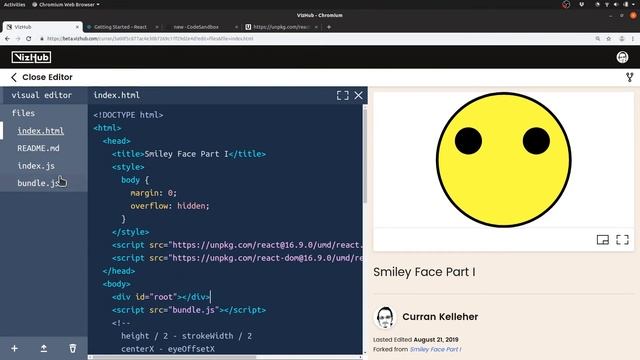Click the Close Editor label
This screenshot has height=360, width=640.
click(x=47, y=77)
